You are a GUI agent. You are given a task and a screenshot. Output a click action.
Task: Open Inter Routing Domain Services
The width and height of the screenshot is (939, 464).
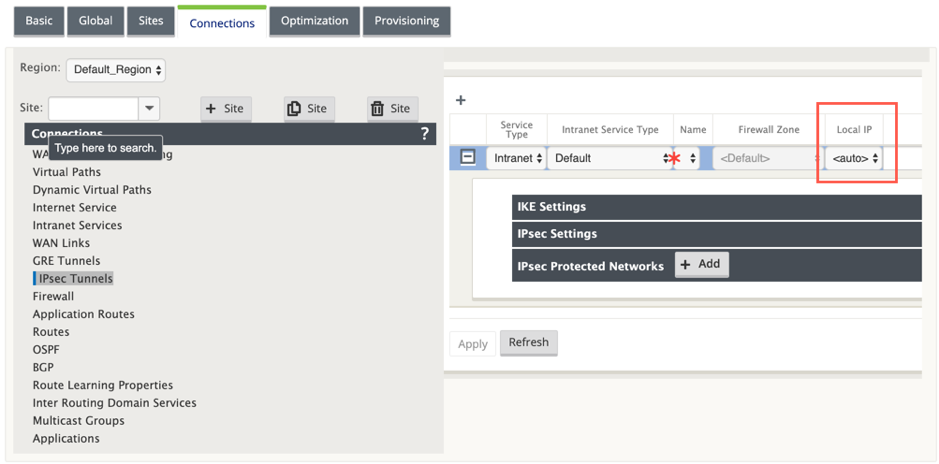(x=114, y=403)
